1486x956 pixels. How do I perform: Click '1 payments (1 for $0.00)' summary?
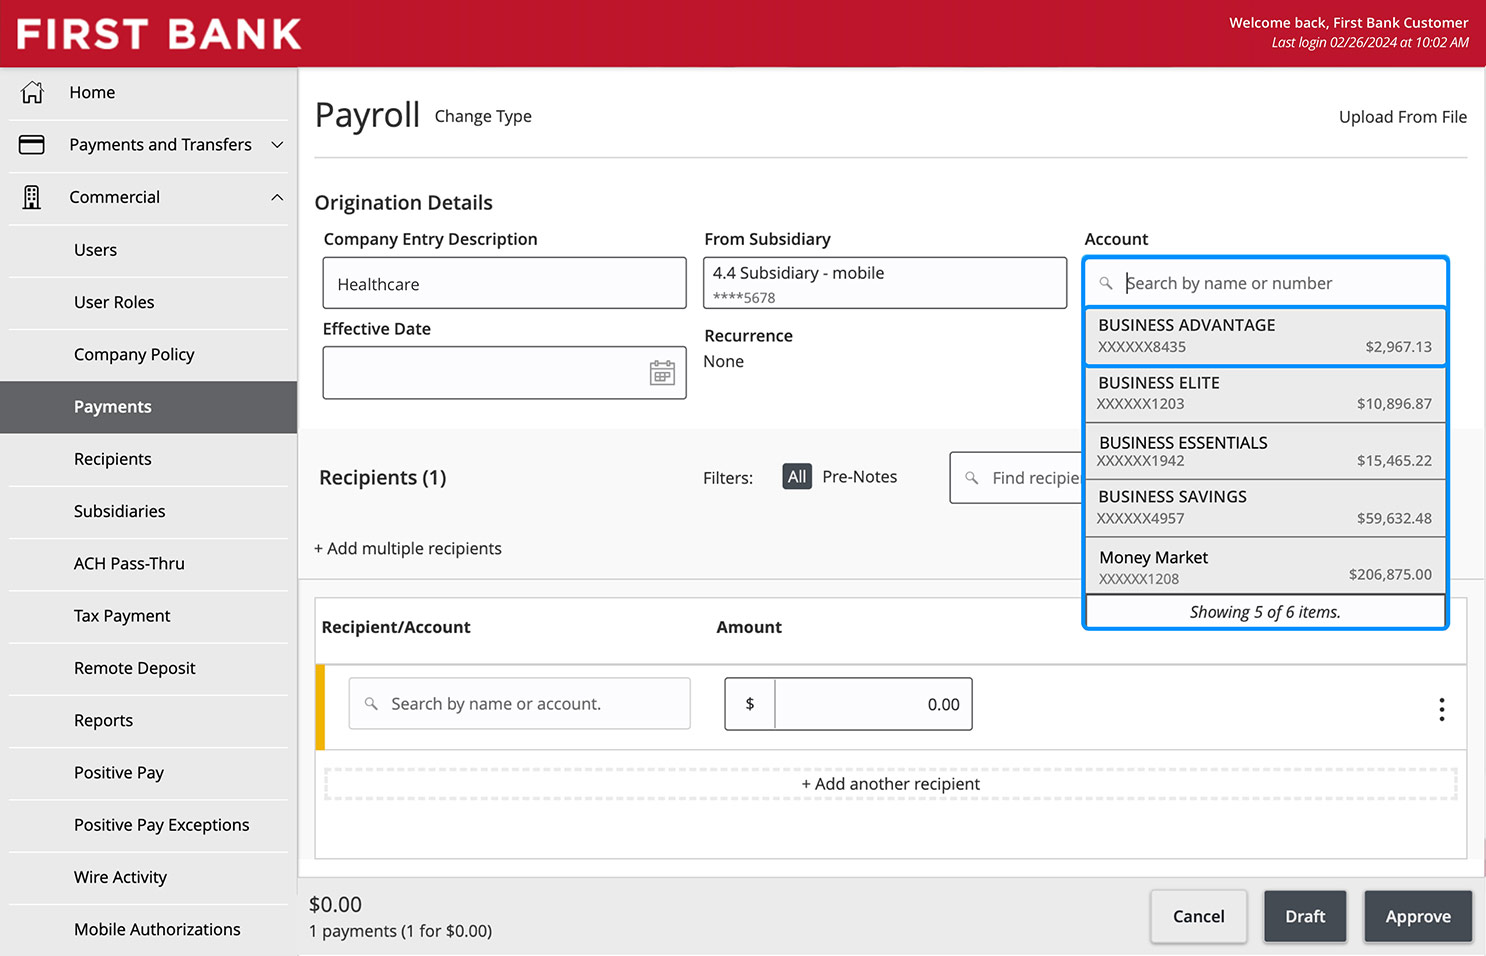[x=400, y=931]
